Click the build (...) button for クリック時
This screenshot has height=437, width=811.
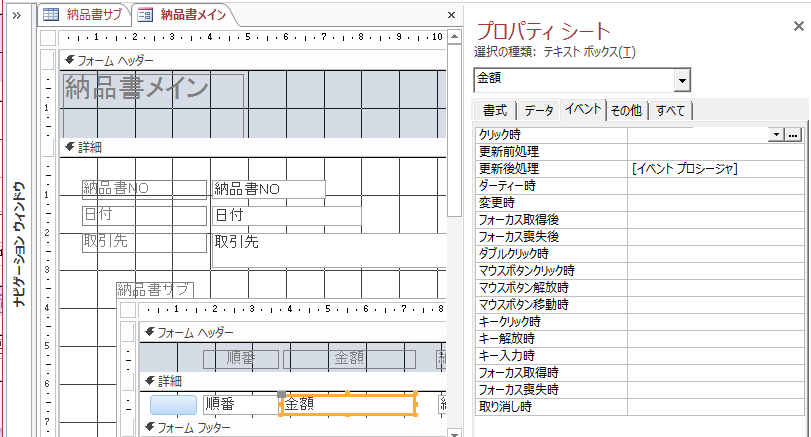[x=793, y=133]
